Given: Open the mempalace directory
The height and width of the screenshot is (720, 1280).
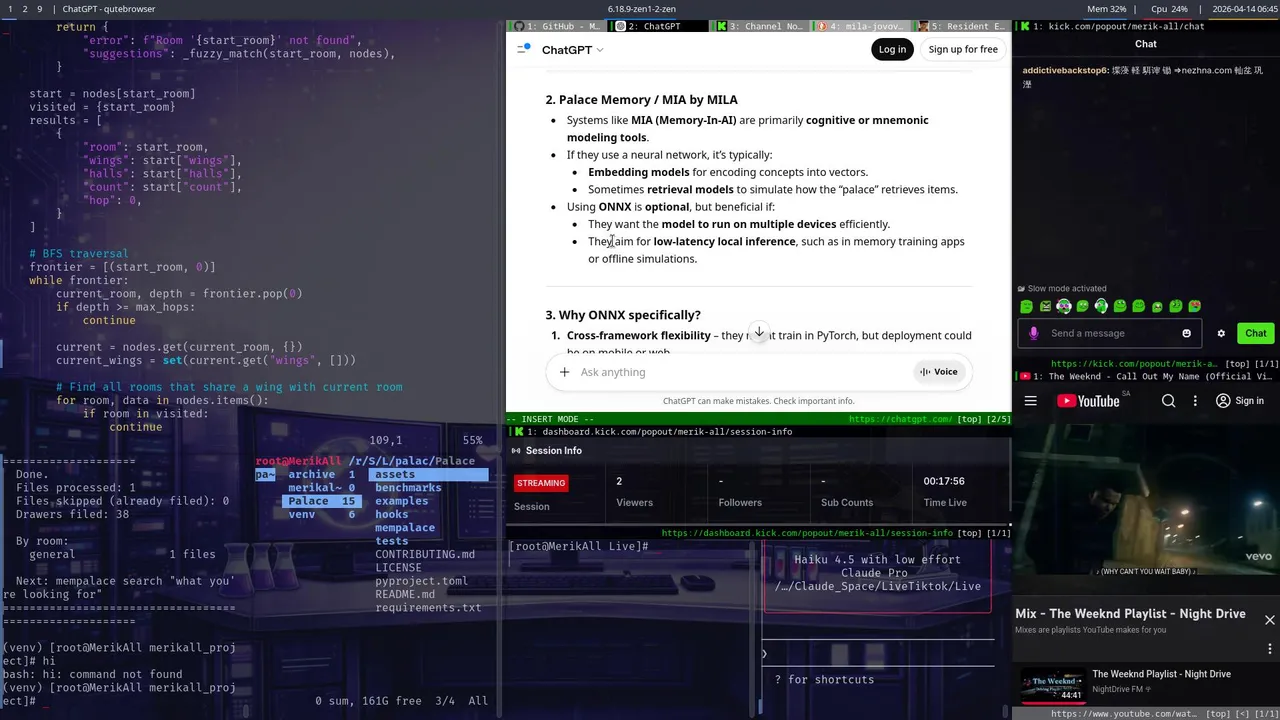Looking at the screenshot, I should (x=404, y=528).
